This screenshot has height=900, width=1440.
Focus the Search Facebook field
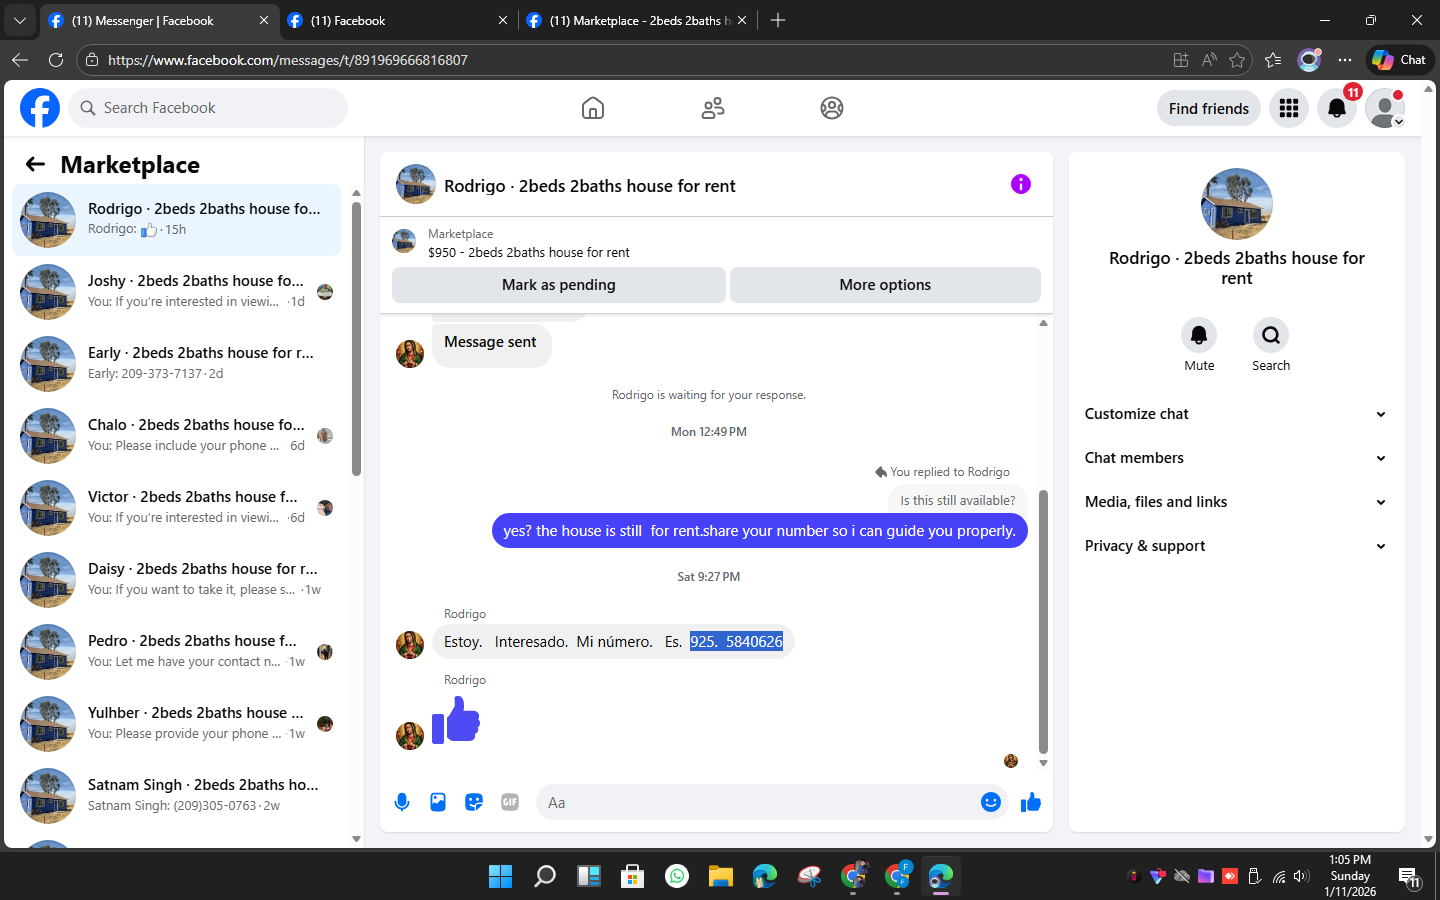tap(208, 108)
